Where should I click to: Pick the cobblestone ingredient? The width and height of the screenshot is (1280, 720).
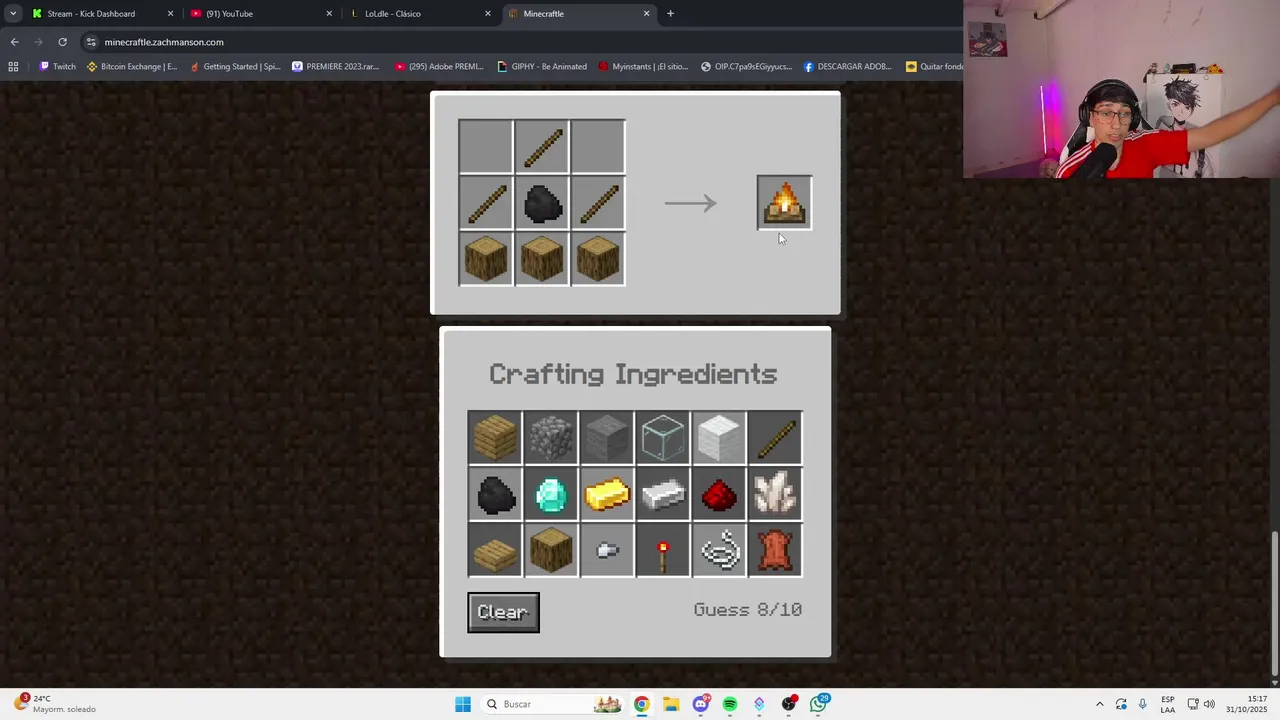click(x=551, y=438)
